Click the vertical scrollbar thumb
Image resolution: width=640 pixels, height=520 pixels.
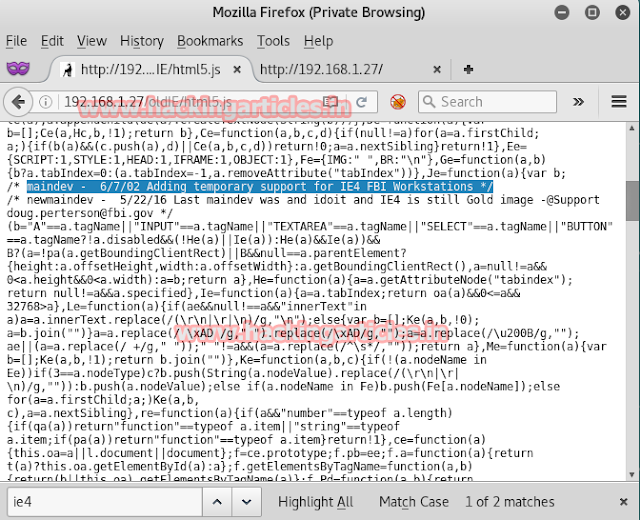coord(632,201)
